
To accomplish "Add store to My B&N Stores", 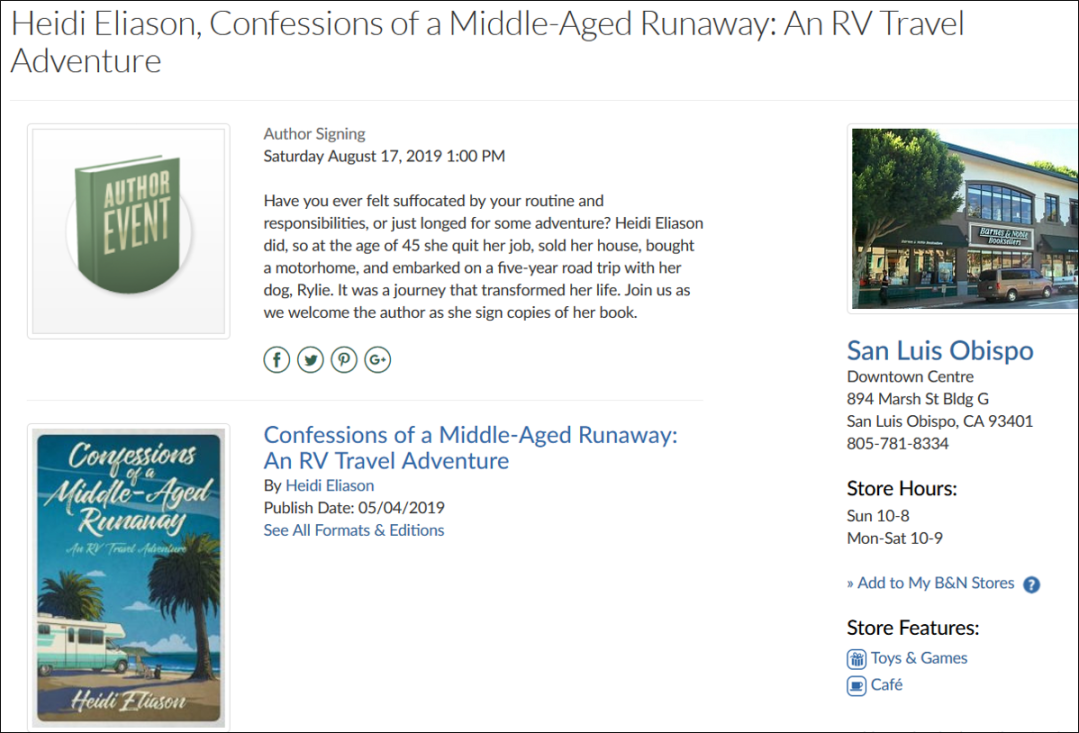I will (x=935, y=583).
